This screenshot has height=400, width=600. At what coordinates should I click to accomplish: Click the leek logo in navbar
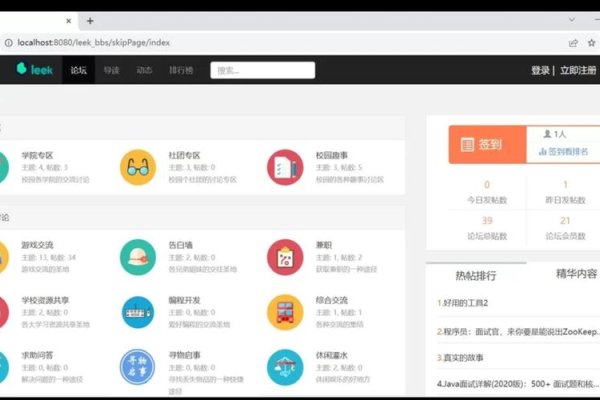click(x=34, y=69)
